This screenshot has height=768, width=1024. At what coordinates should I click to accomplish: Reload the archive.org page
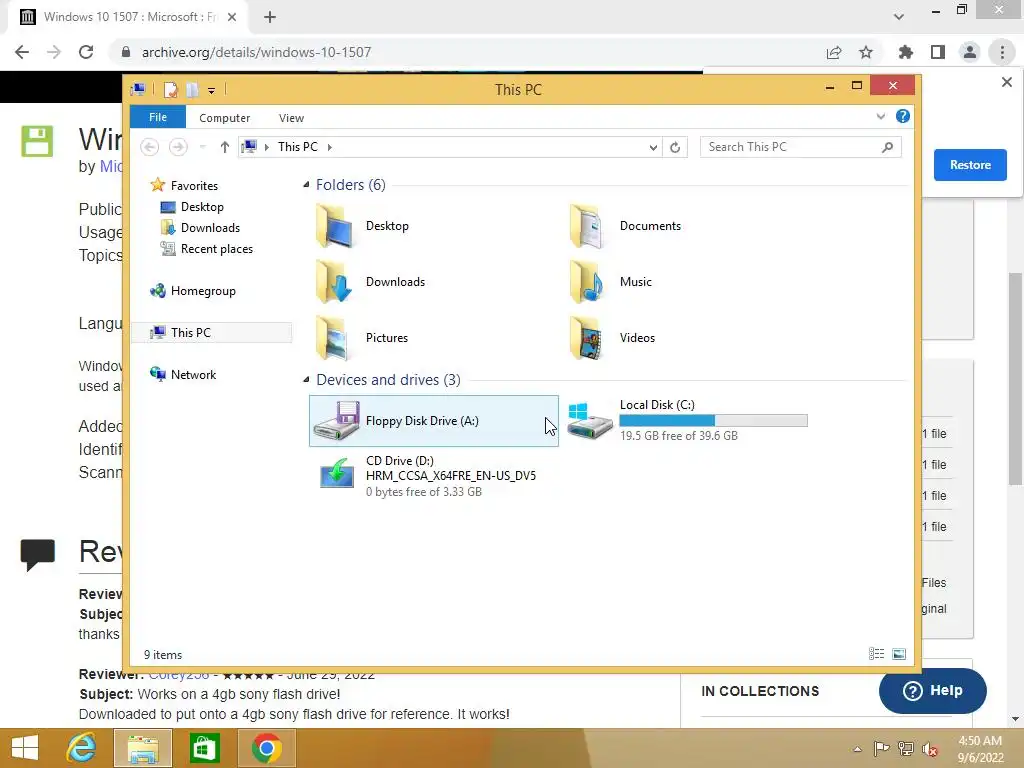86,52
